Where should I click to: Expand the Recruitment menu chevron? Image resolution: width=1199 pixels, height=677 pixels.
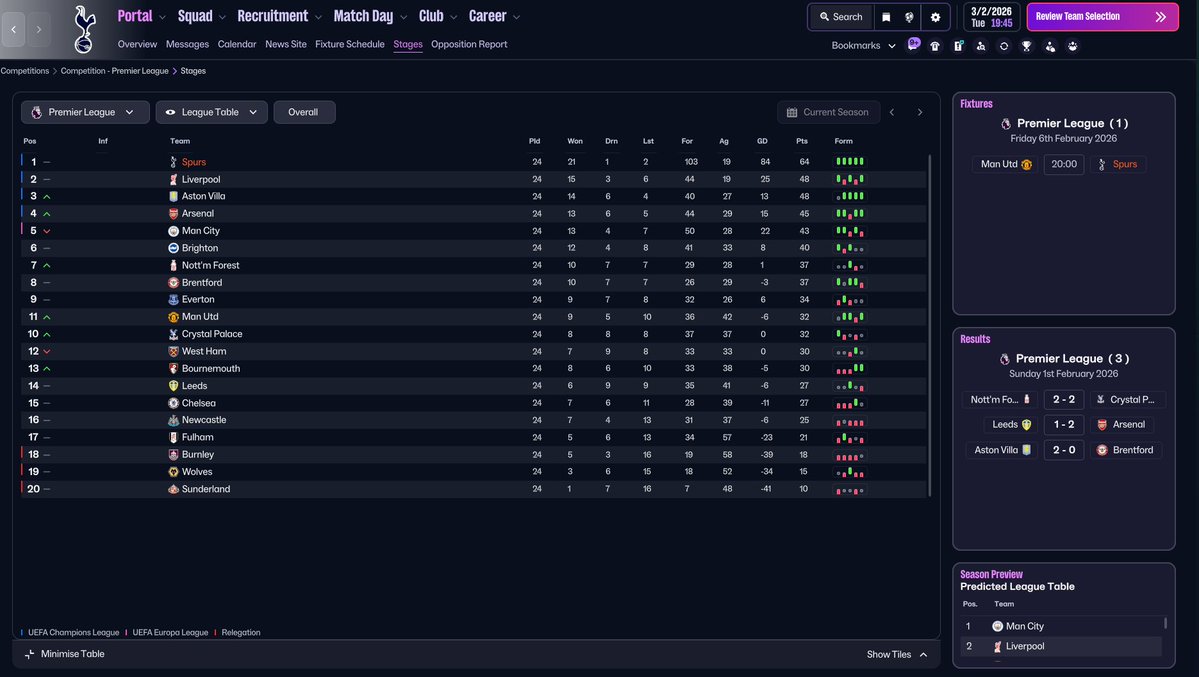coord(318,18)
